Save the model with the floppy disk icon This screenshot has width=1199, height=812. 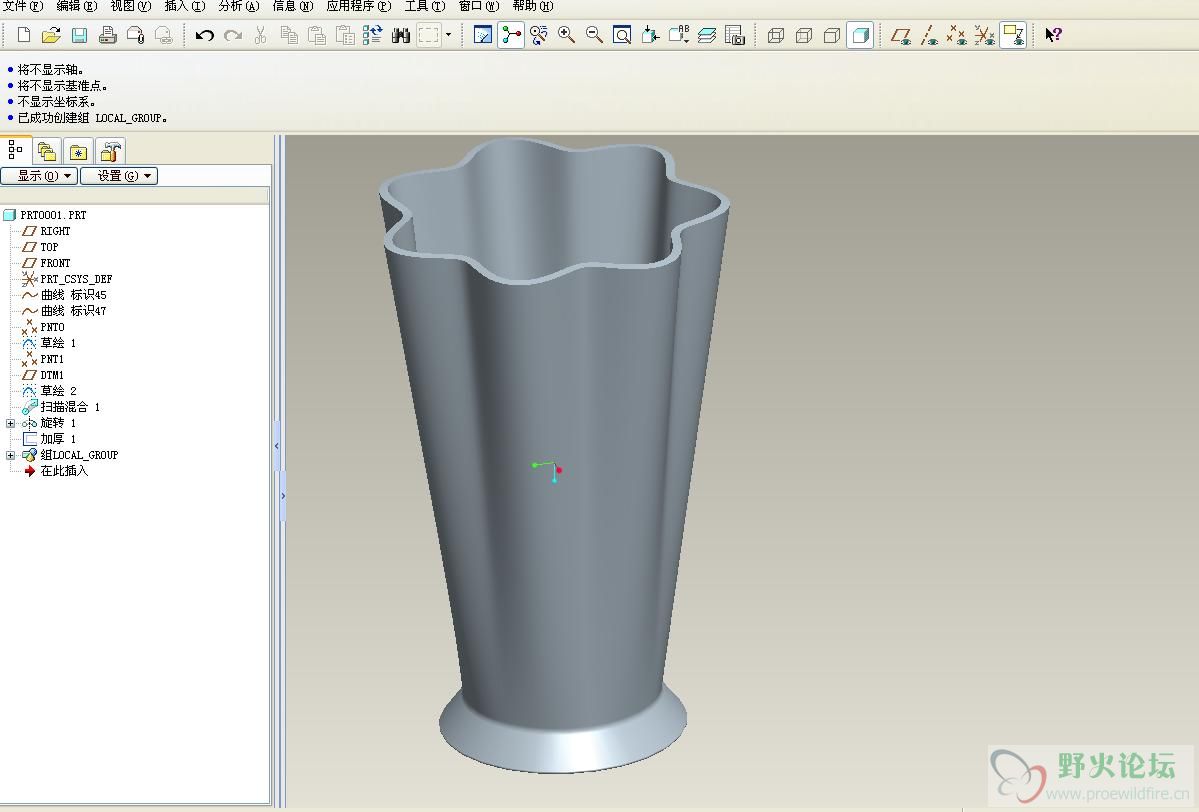pyautogui.click(x=79, y=34)
